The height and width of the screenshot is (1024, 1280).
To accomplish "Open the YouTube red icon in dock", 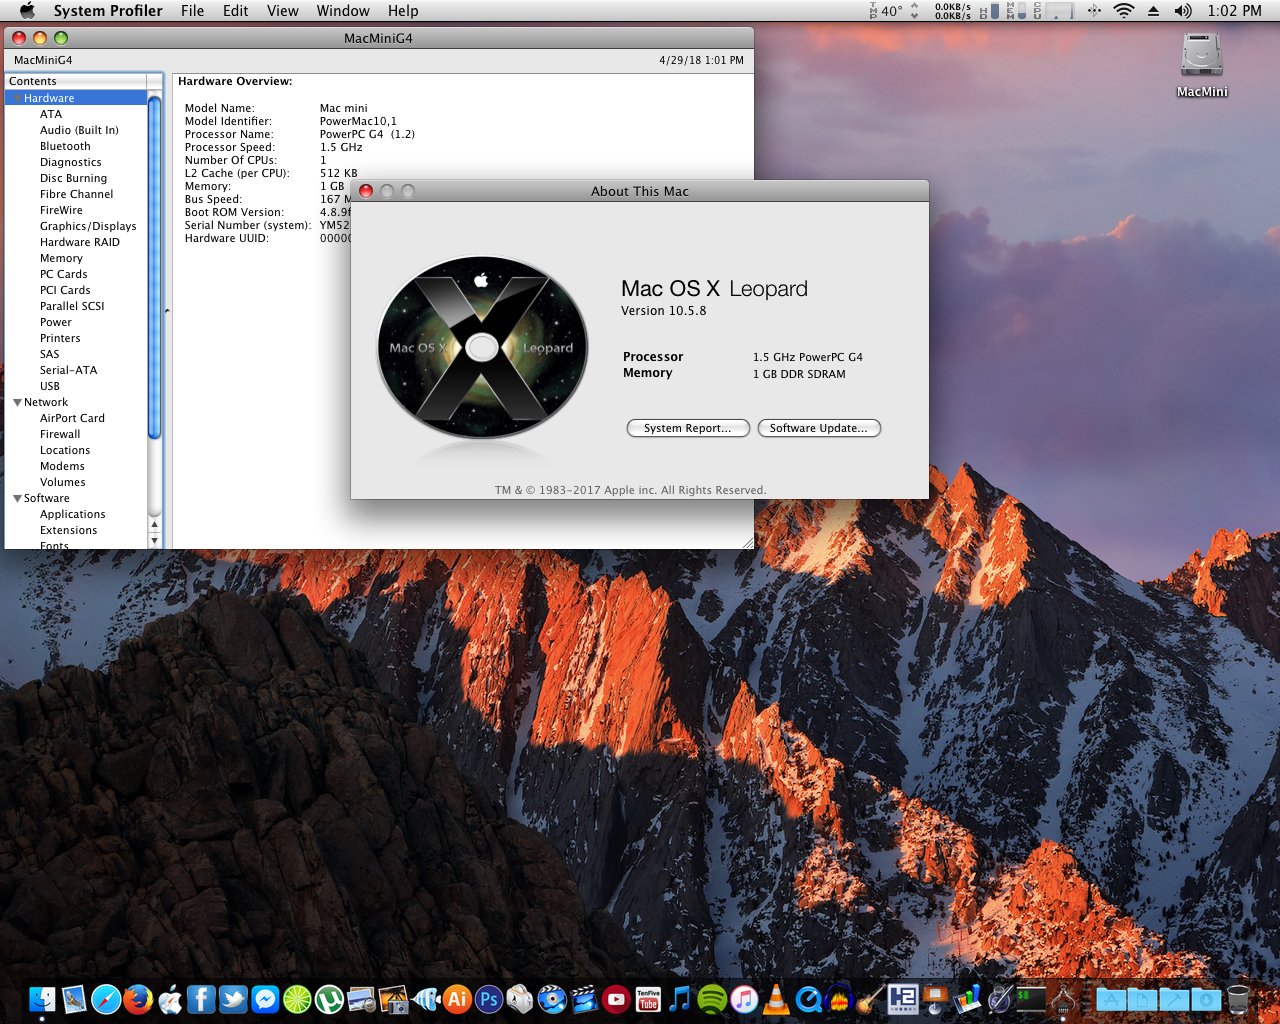I will [616, 999].
